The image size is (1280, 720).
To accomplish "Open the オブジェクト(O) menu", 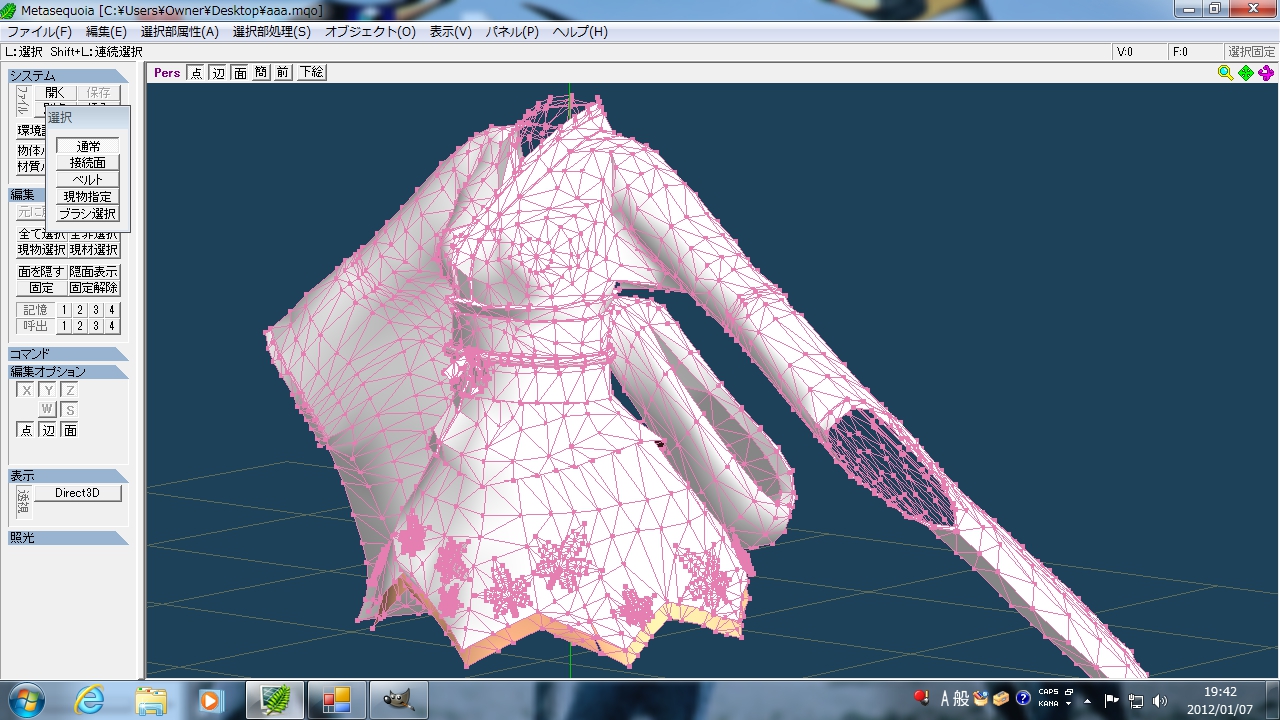I will coord(370,32).
